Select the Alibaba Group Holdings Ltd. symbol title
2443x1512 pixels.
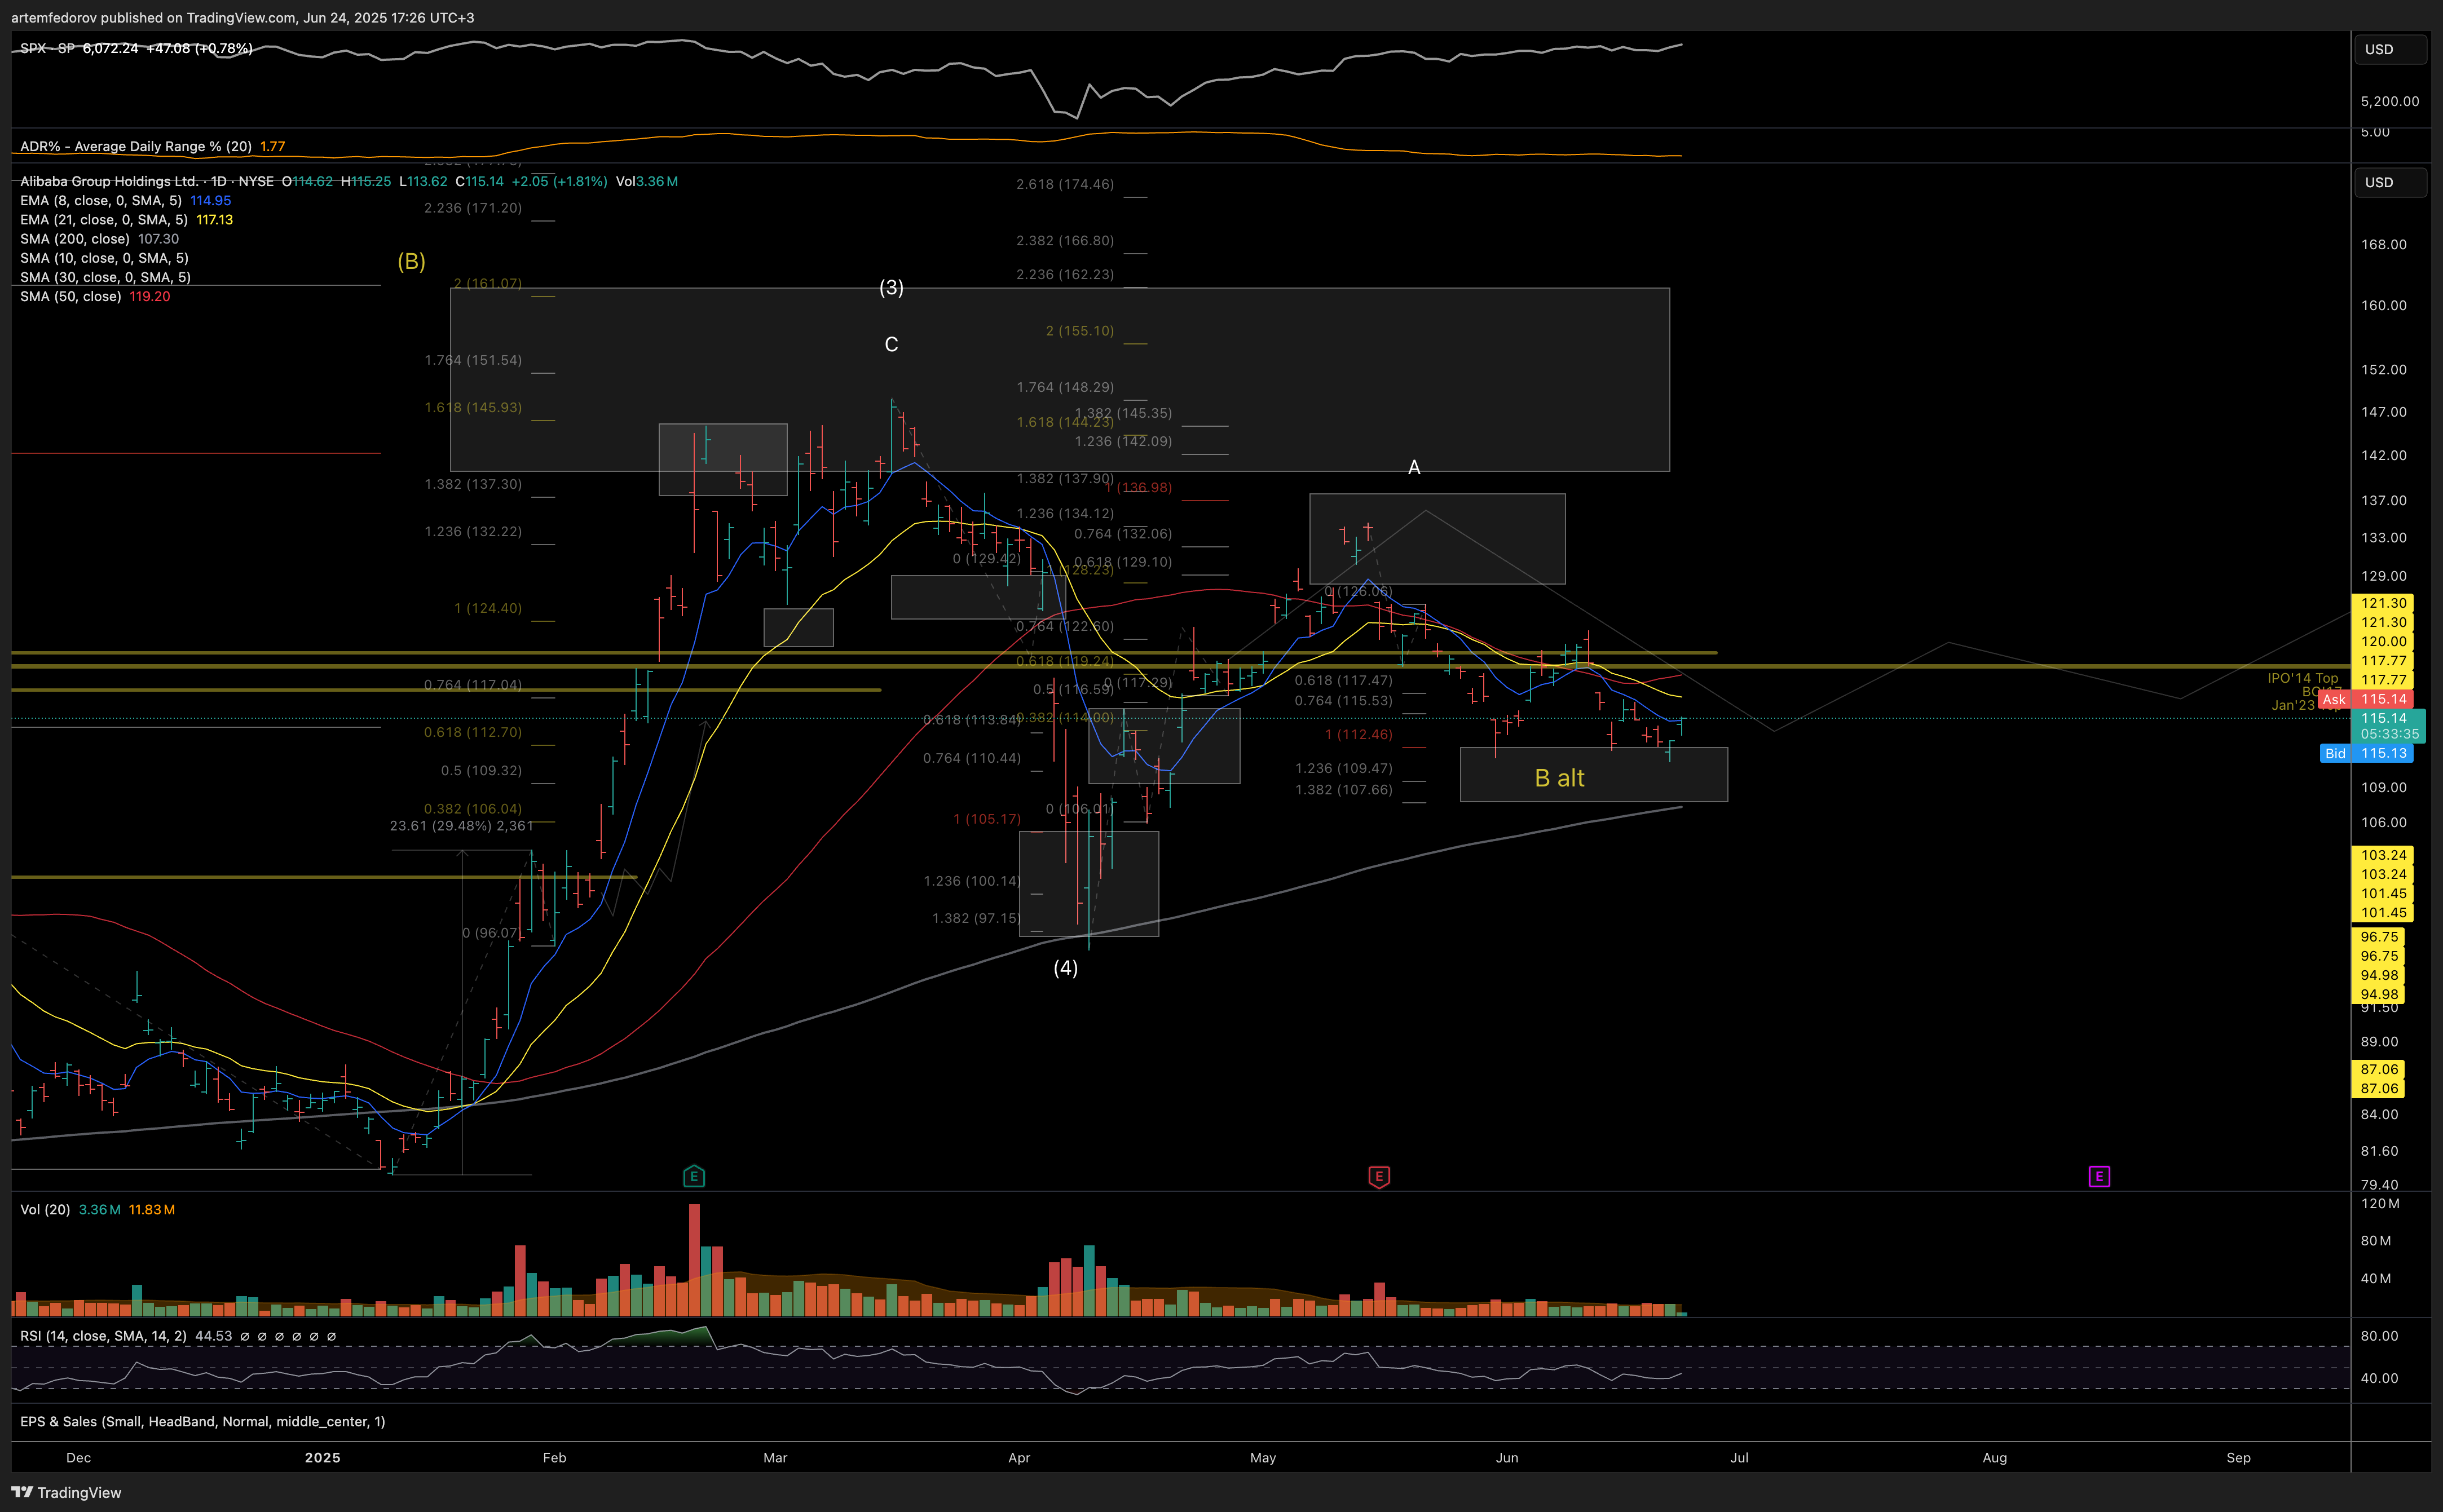click(109, 181)
